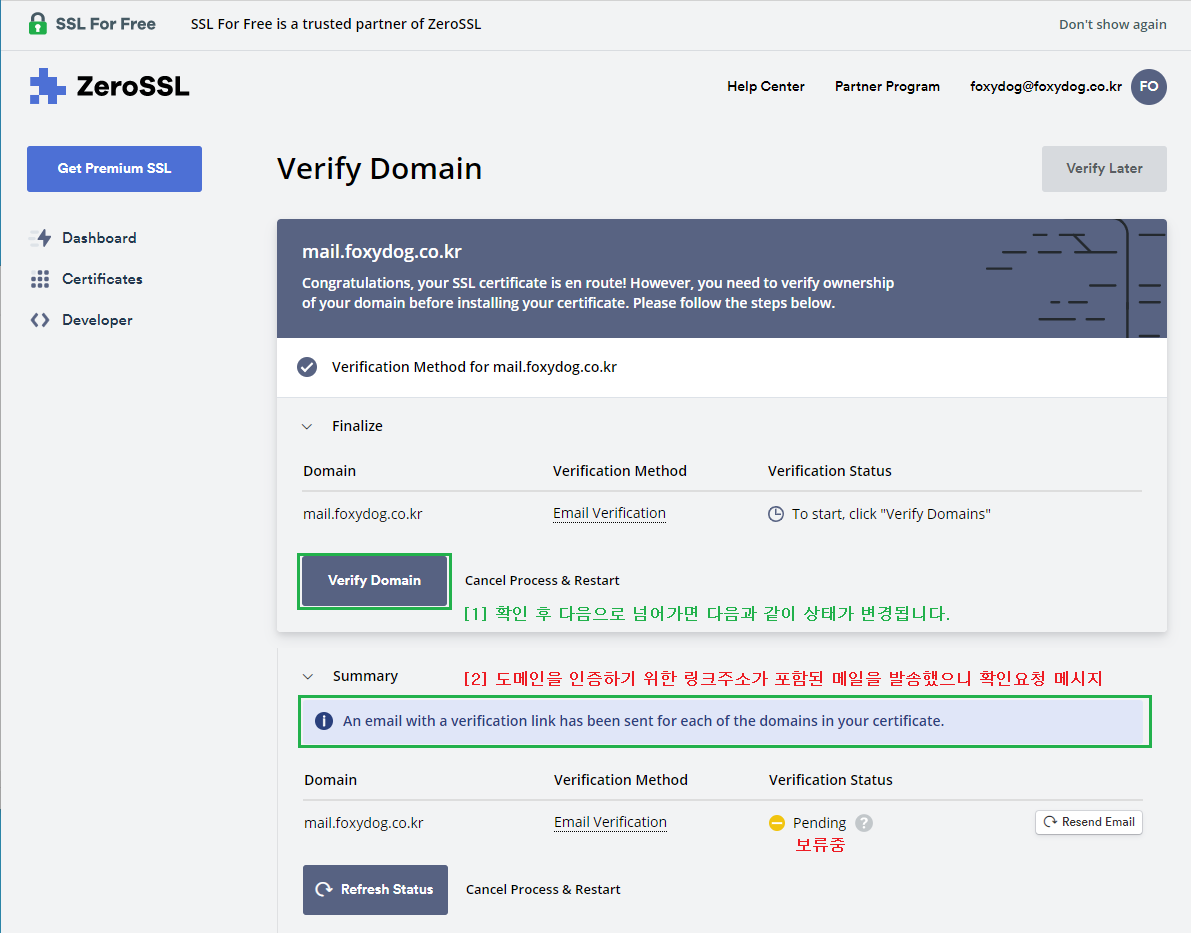
Task: Click the clock icon beside To start message
Action: [x=776, y=514]
